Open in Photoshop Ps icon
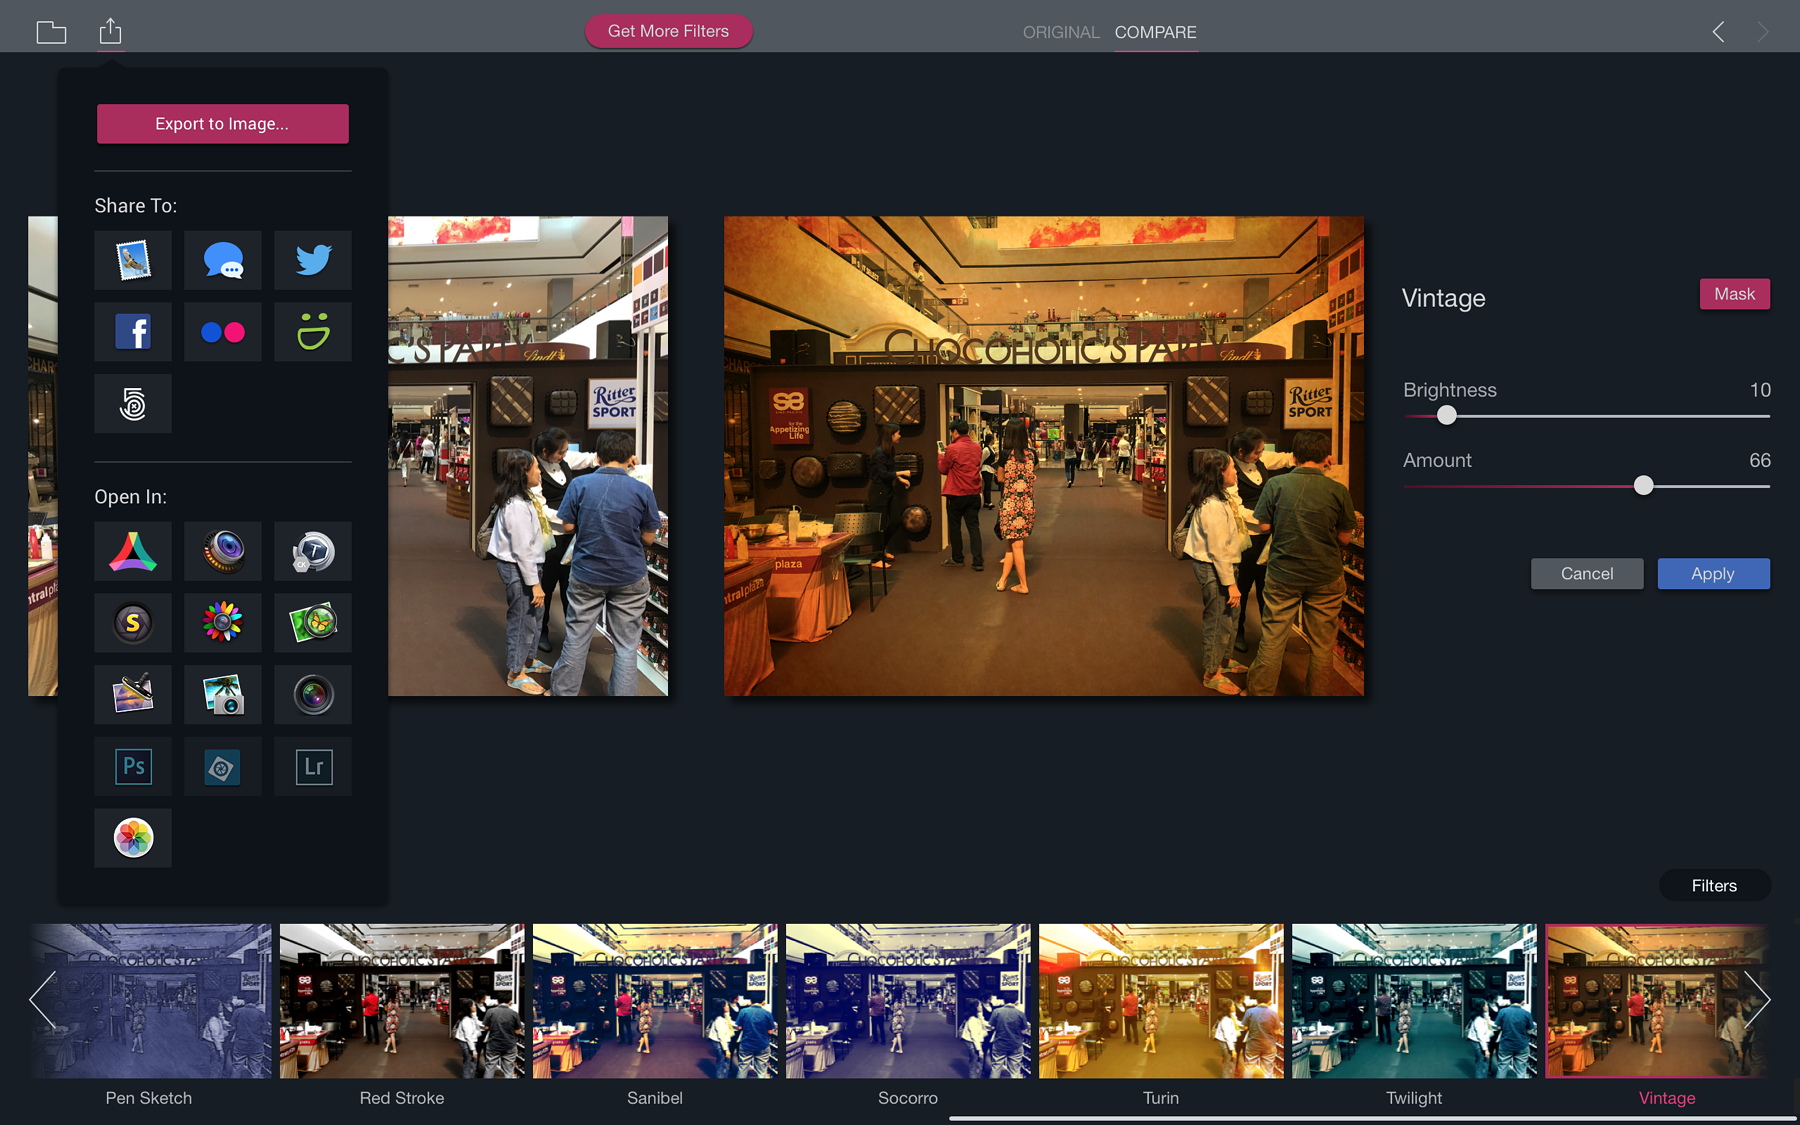Screen dimensions: 1800x1125 click(x=133, y=767)
